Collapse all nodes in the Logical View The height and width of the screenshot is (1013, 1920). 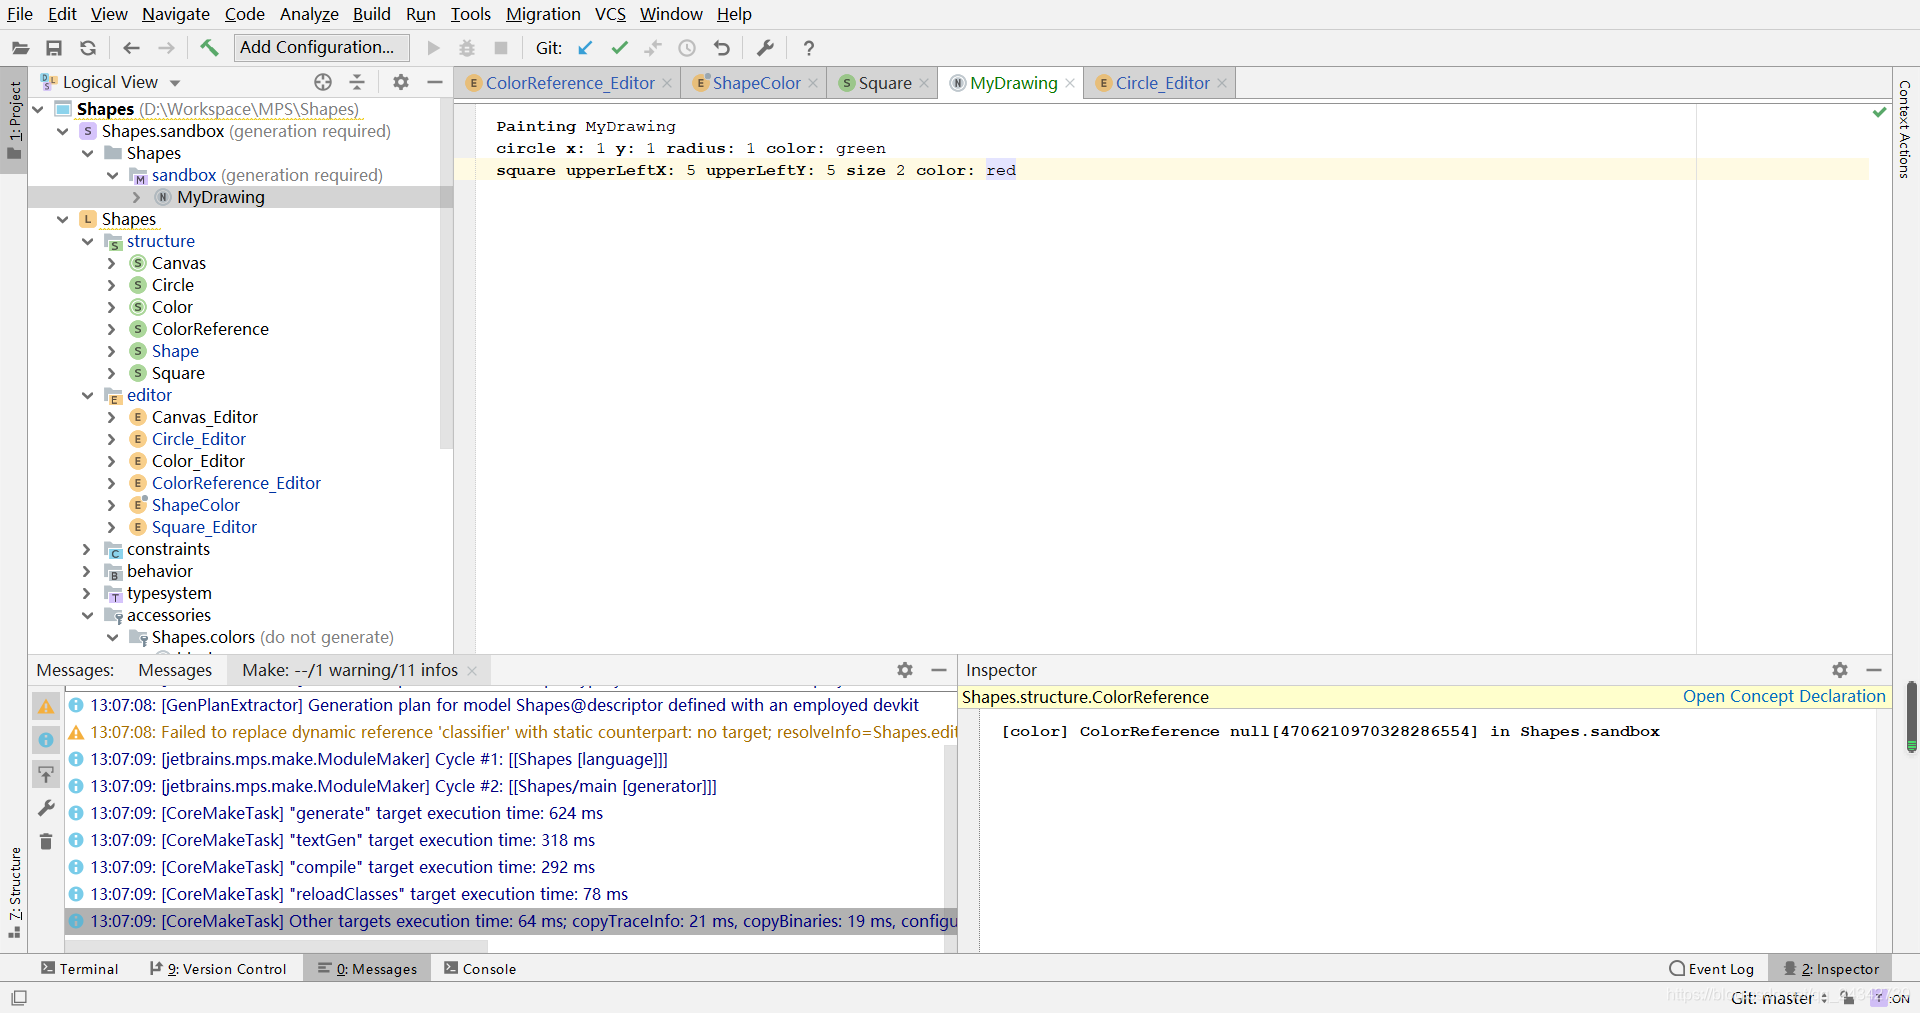coord(357,82)
